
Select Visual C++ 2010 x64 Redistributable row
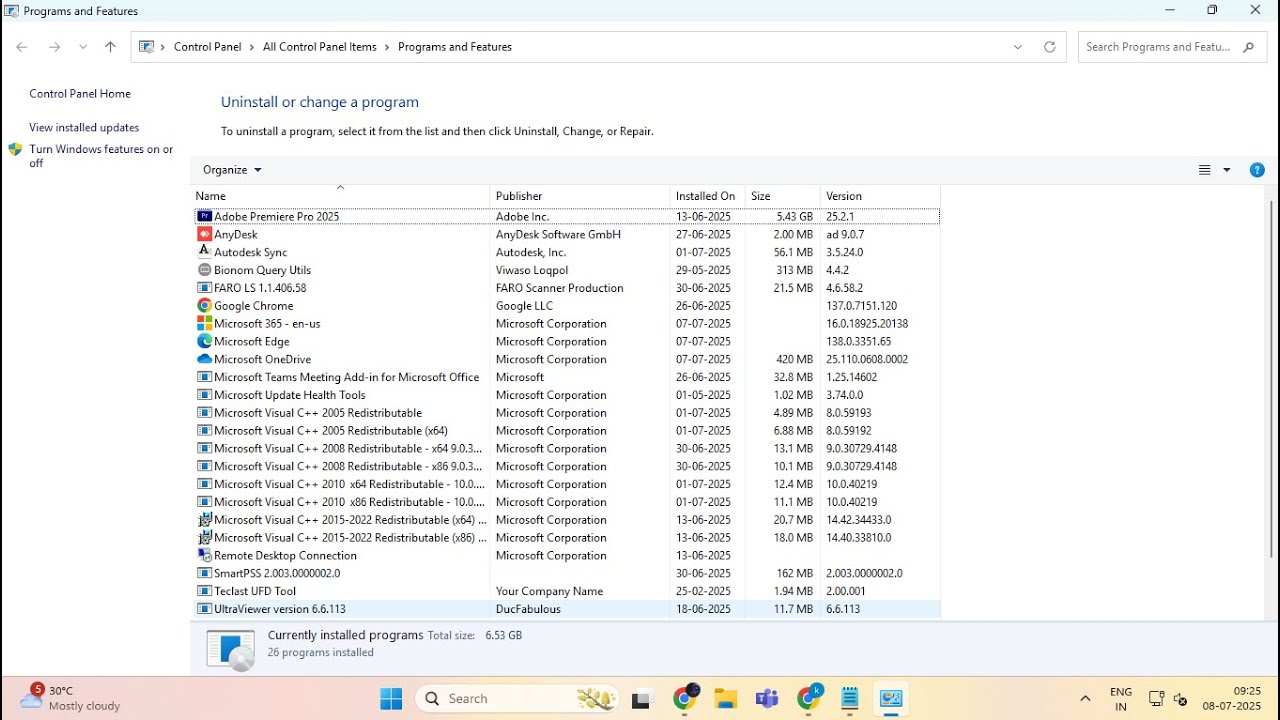tap(566, 484)
